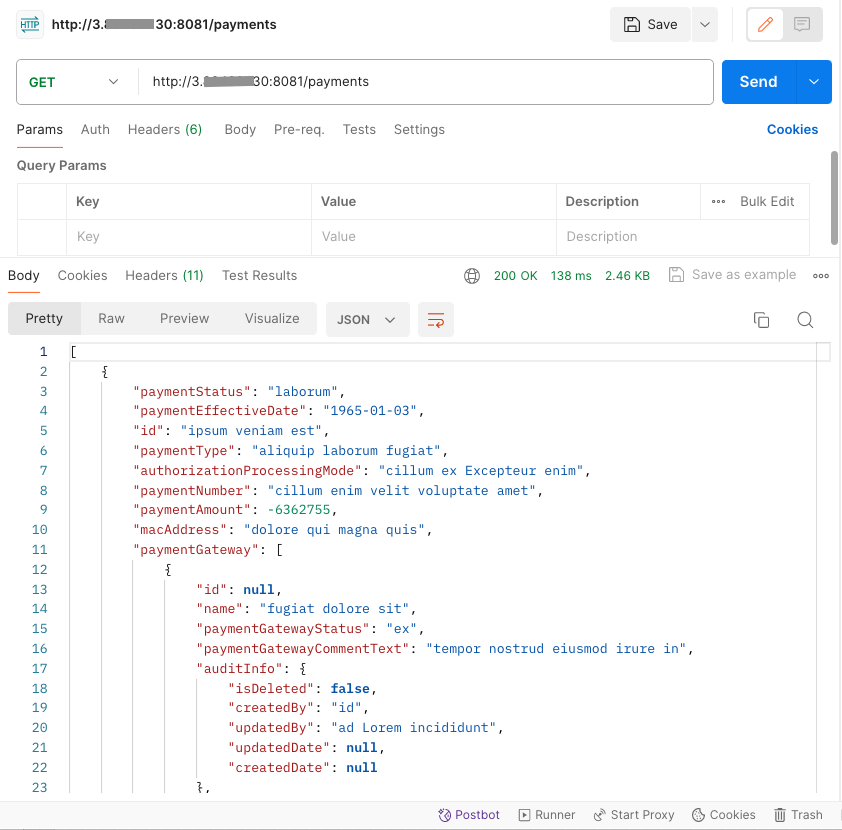Click the network globe icon
This screenshot has width=842, height=830.
(472, 276)
